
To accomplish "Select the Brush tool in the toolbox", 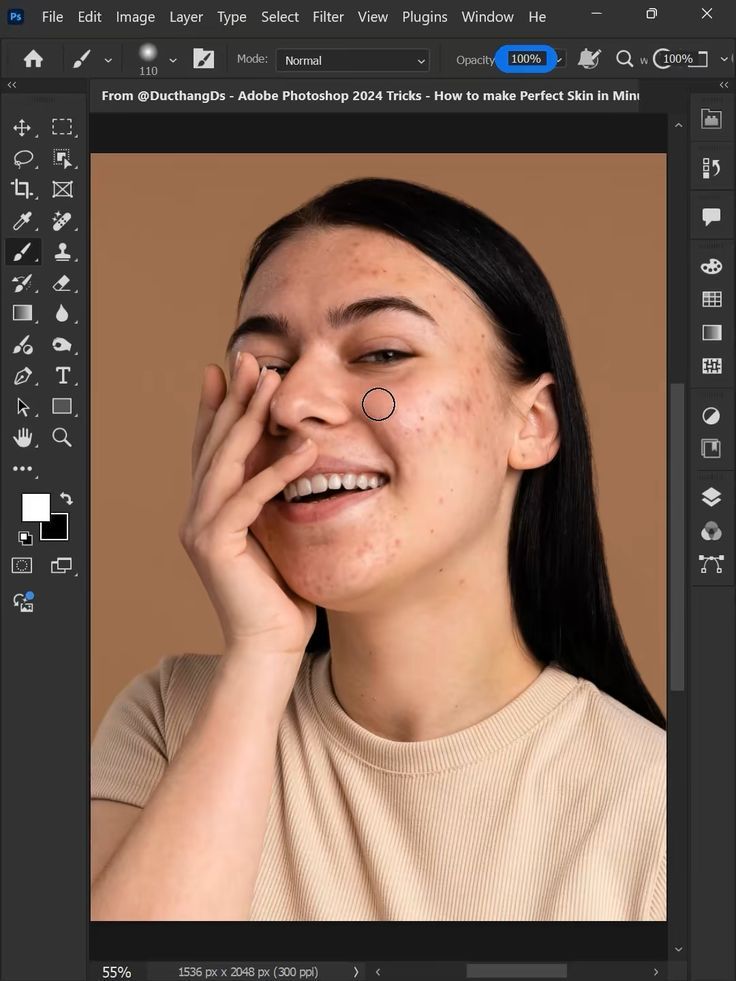I will click(22, 252).
